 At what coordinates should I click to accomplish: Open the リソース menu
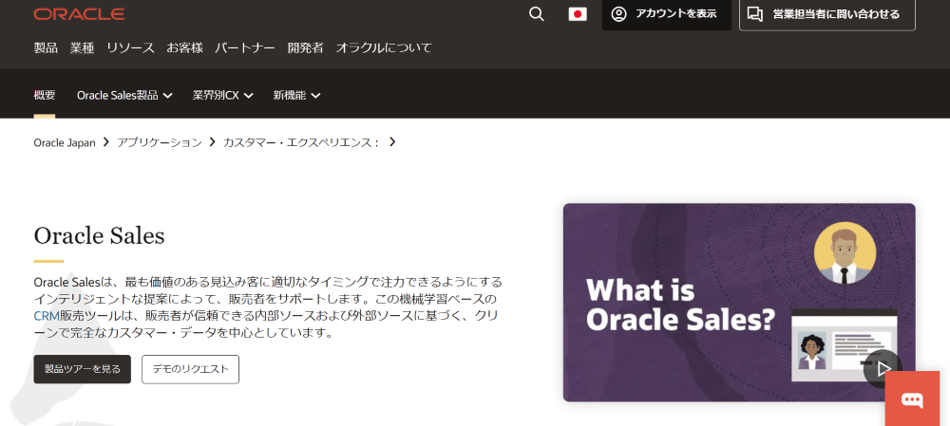[x=130, y=48]
